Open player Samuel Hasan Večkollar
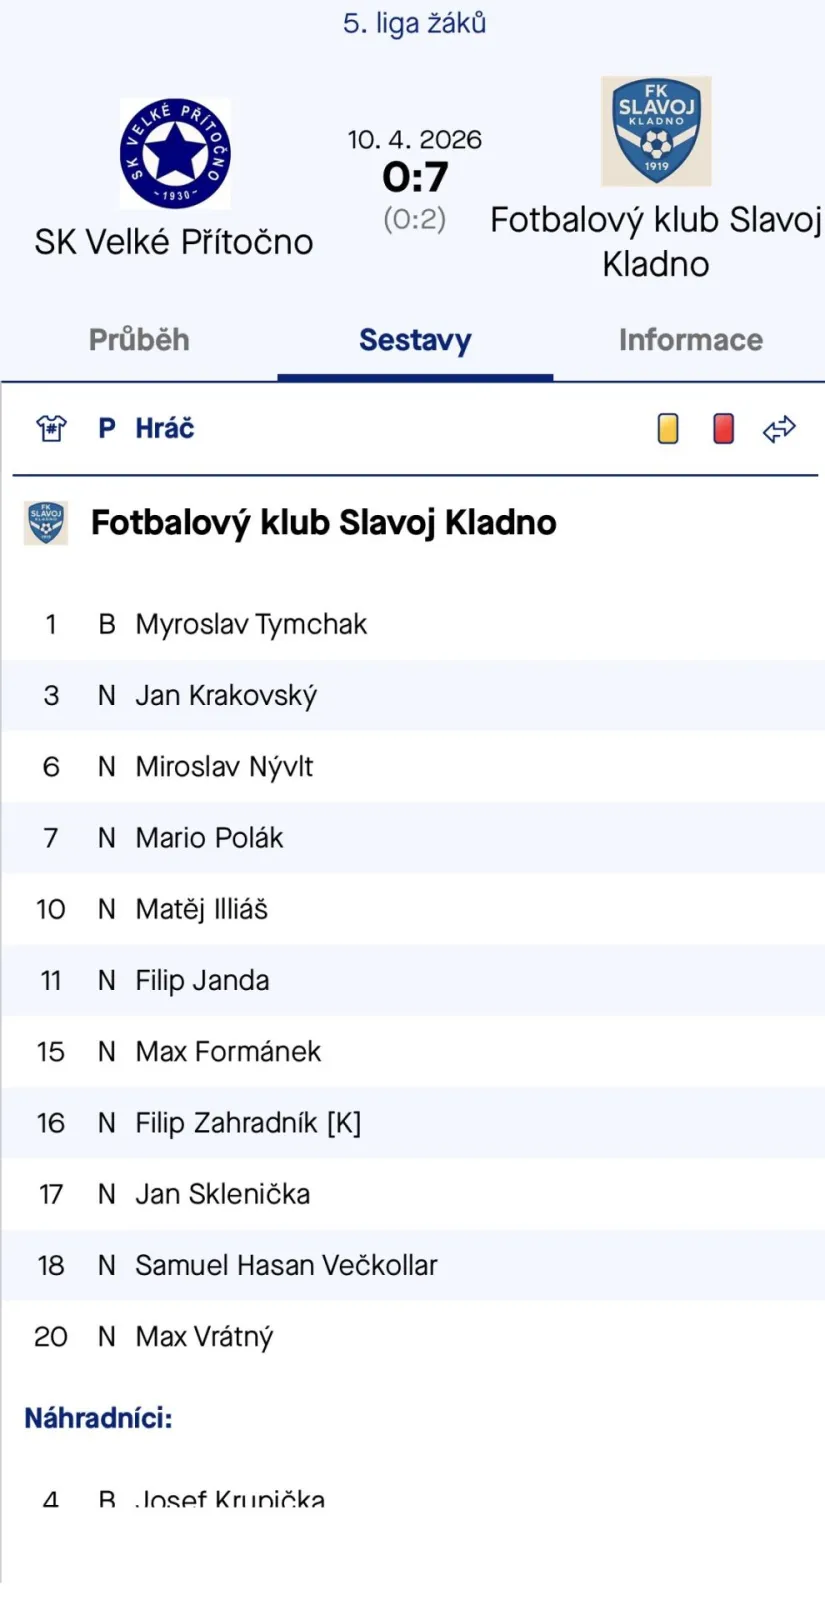 (x=286, y=1265)
